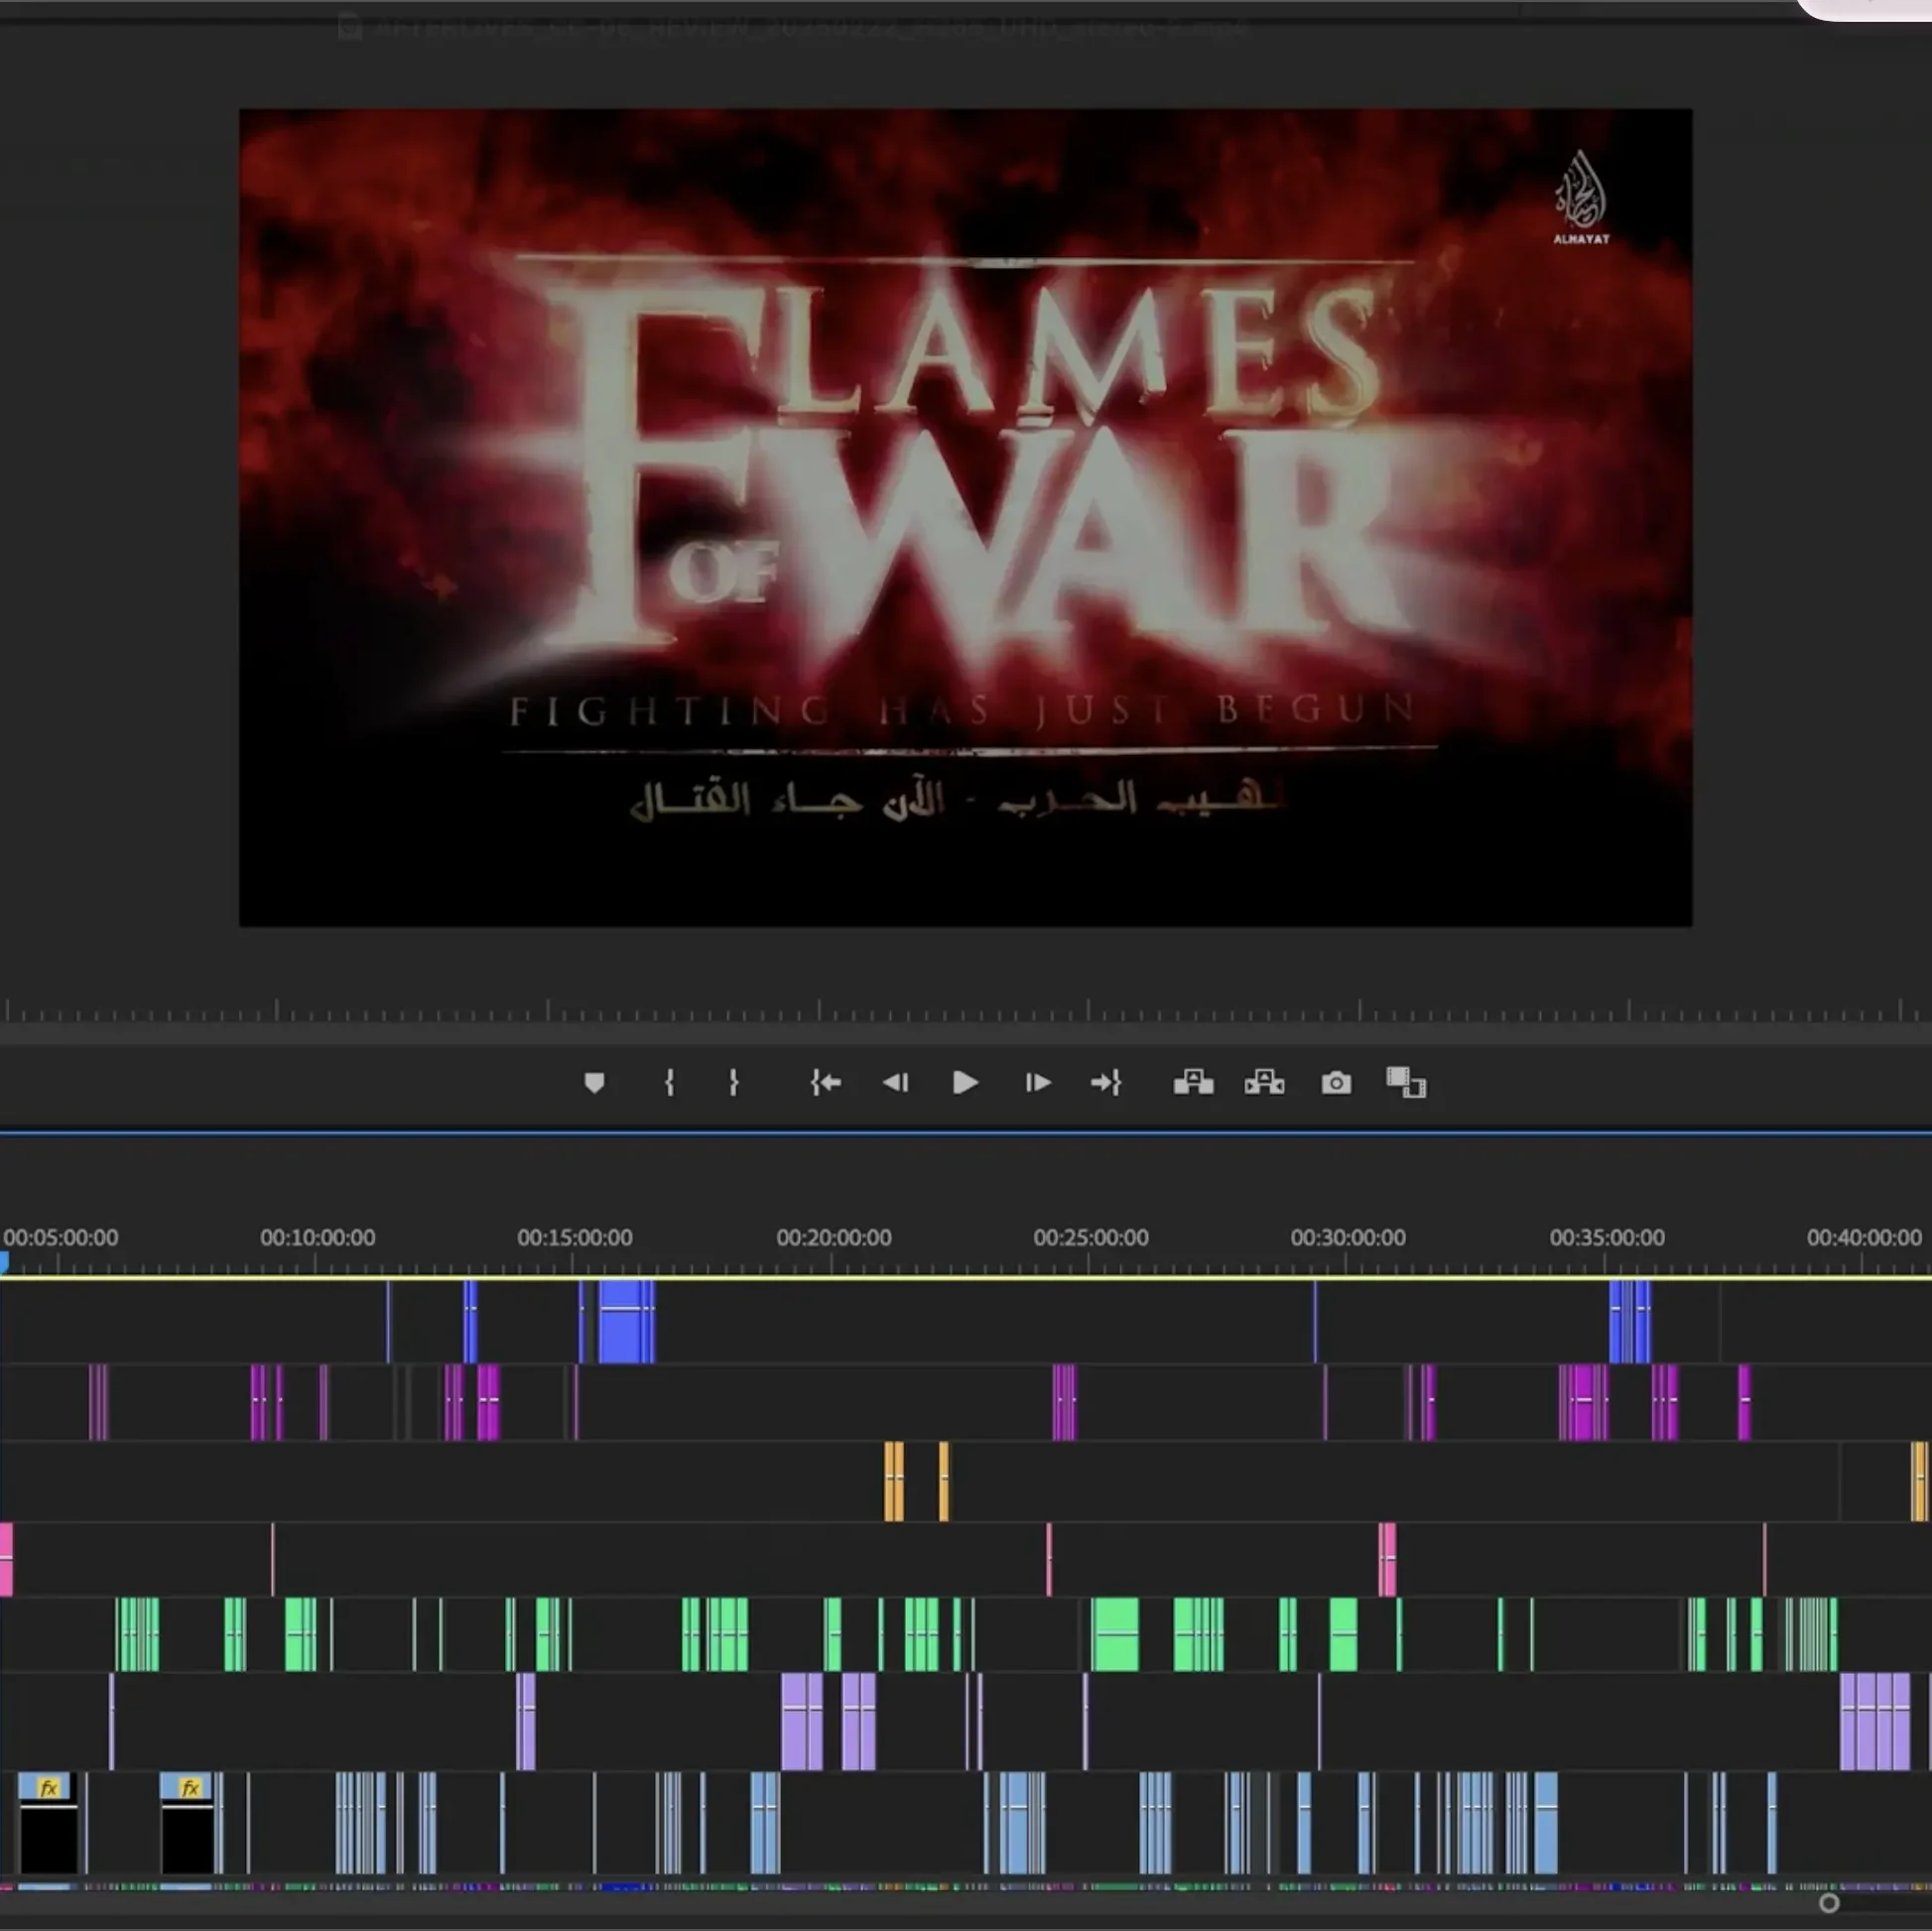1932x1931 pixels.
Task: Step back one frame
Action: pos(895,1083)
